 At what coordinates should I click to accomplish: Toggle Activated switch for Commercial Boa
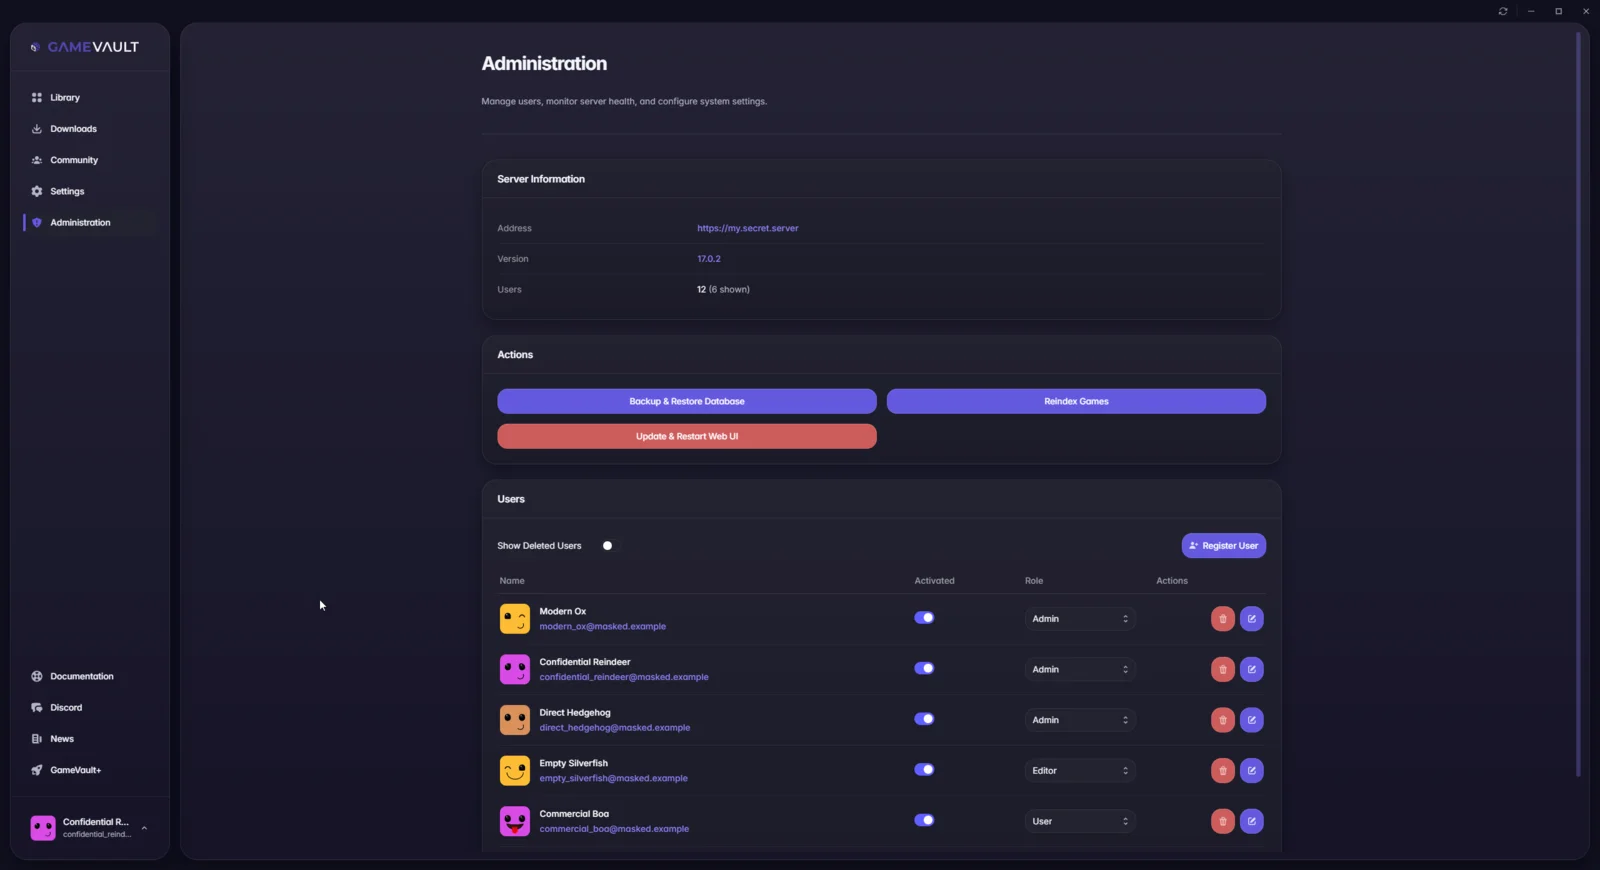click(x=924, y=820)
